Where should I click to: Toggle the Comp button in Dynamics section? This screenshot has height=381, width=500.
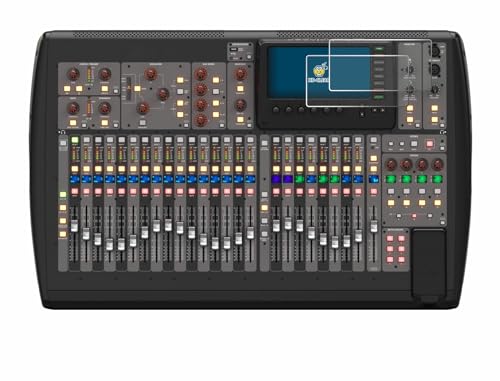click(x=105, y=123)
